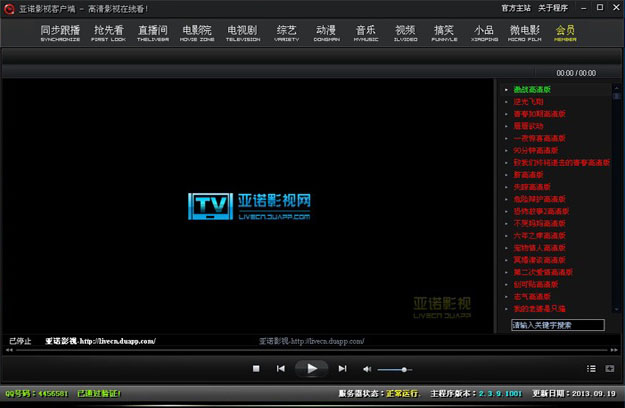
Task: Switch to the 电视剧 television tab
Action: point(243,33)
